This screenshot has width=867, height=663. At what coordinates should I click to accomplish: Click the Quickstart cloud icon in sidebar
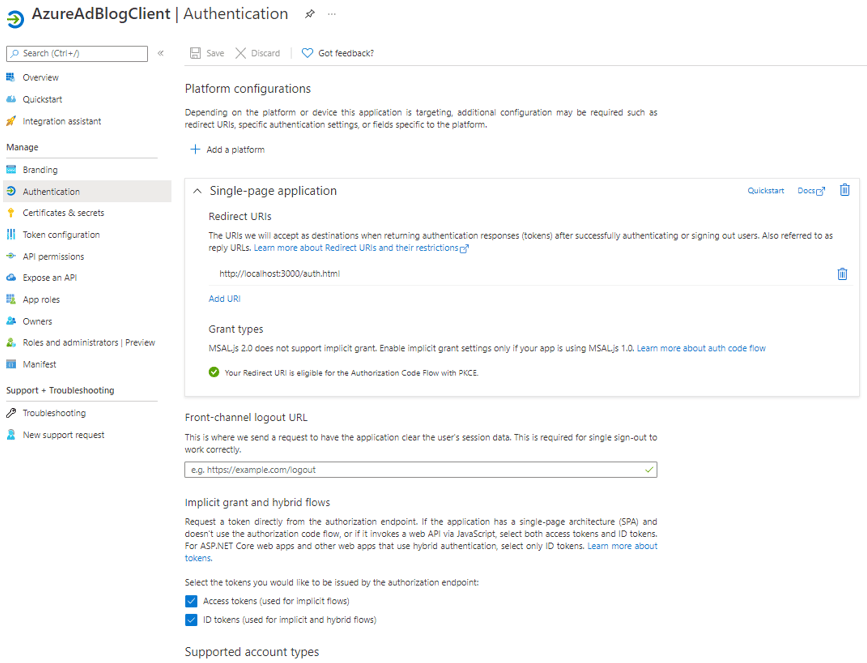click(x=11, y=99)
